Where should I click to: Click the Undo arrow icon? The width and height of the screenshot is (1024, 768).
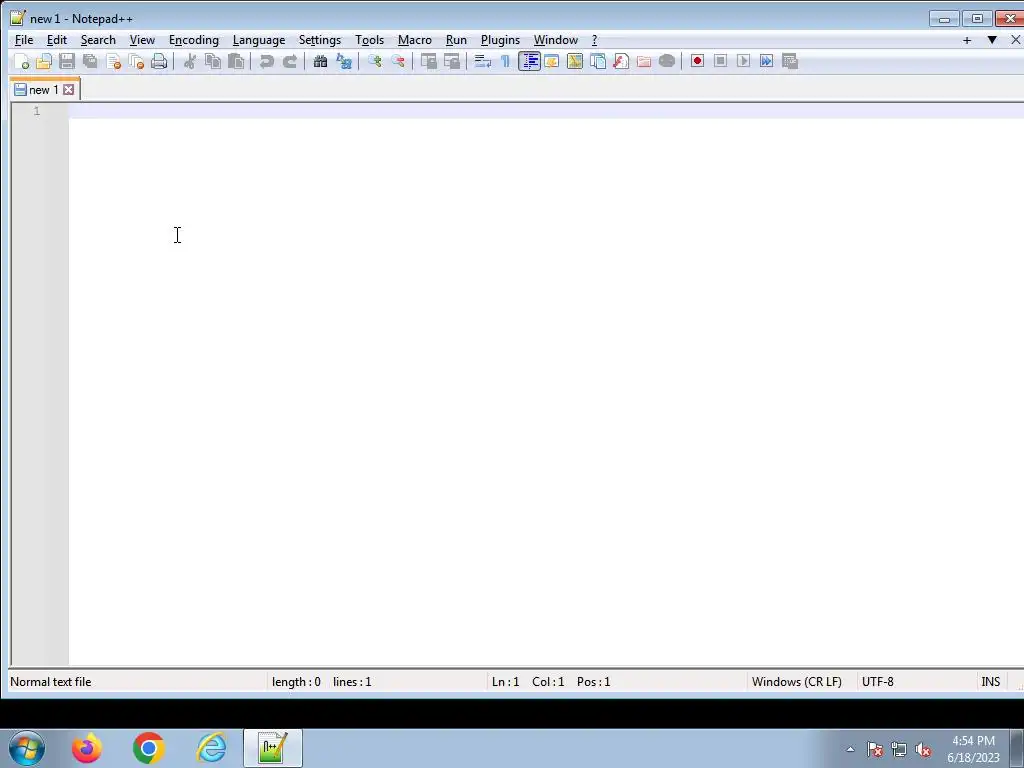[x=266, y=61]
